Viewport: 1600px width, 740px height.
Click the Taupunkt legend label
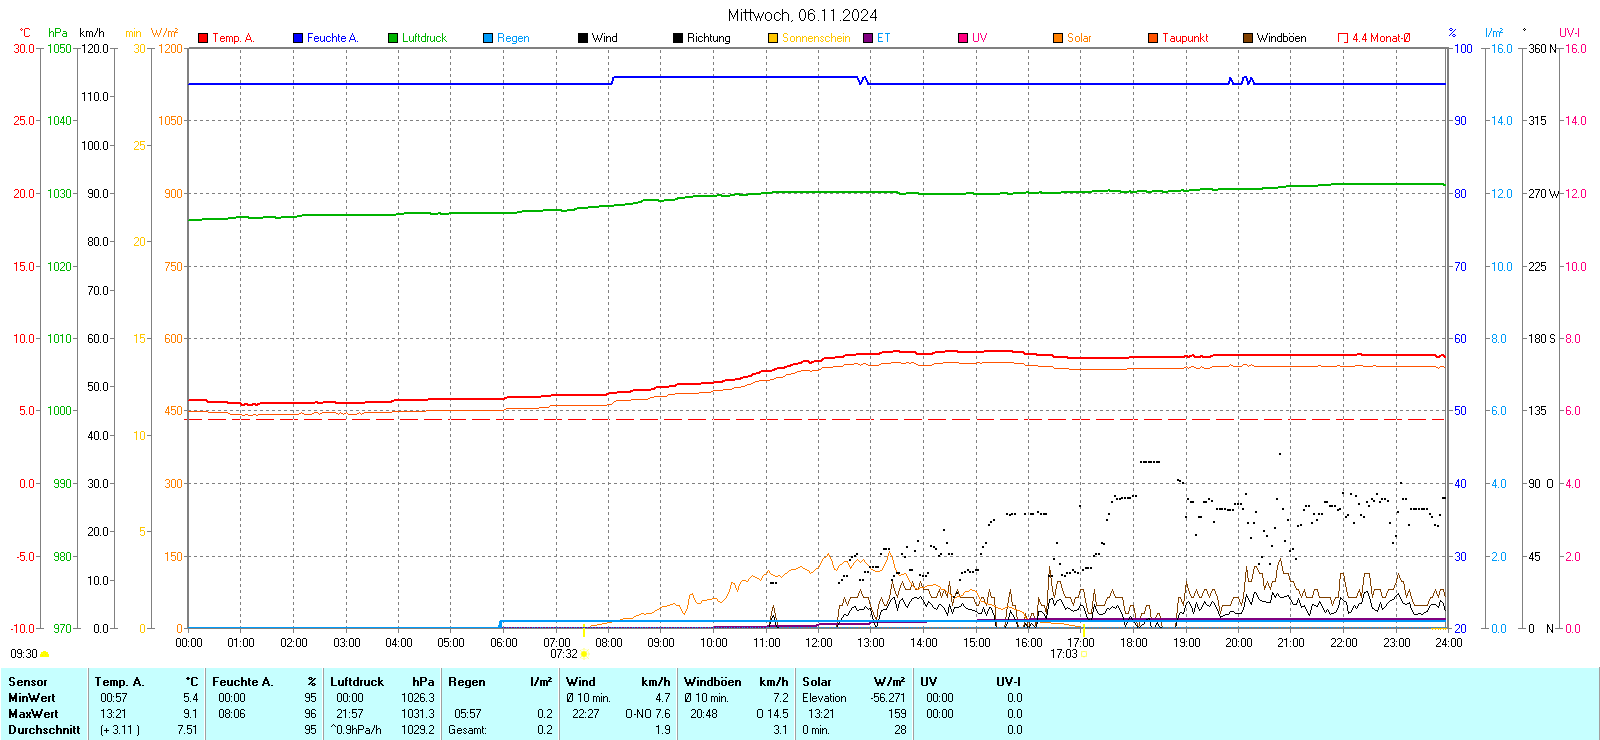click(x=1185, y=38)
